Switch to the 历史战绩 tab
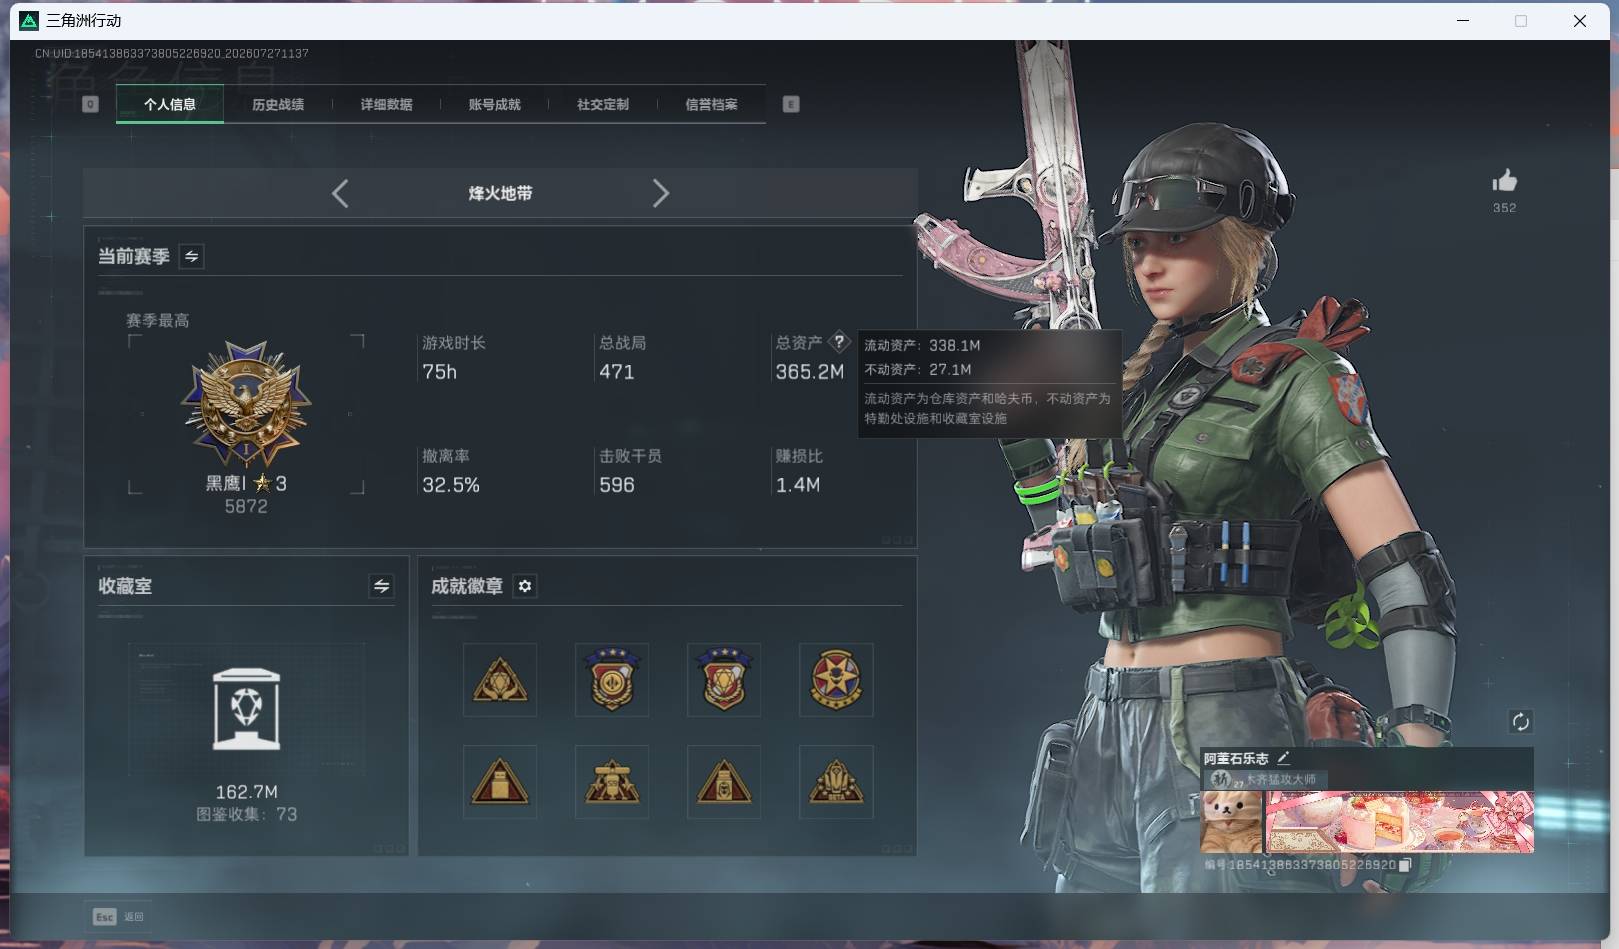 [278, 104]
